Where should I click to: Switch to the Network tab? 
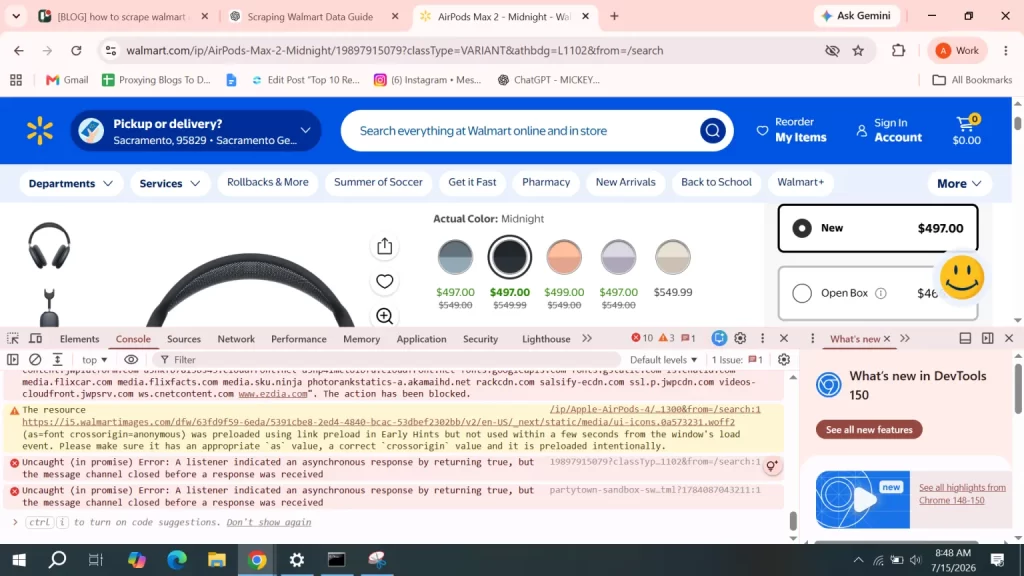point(236,339)
